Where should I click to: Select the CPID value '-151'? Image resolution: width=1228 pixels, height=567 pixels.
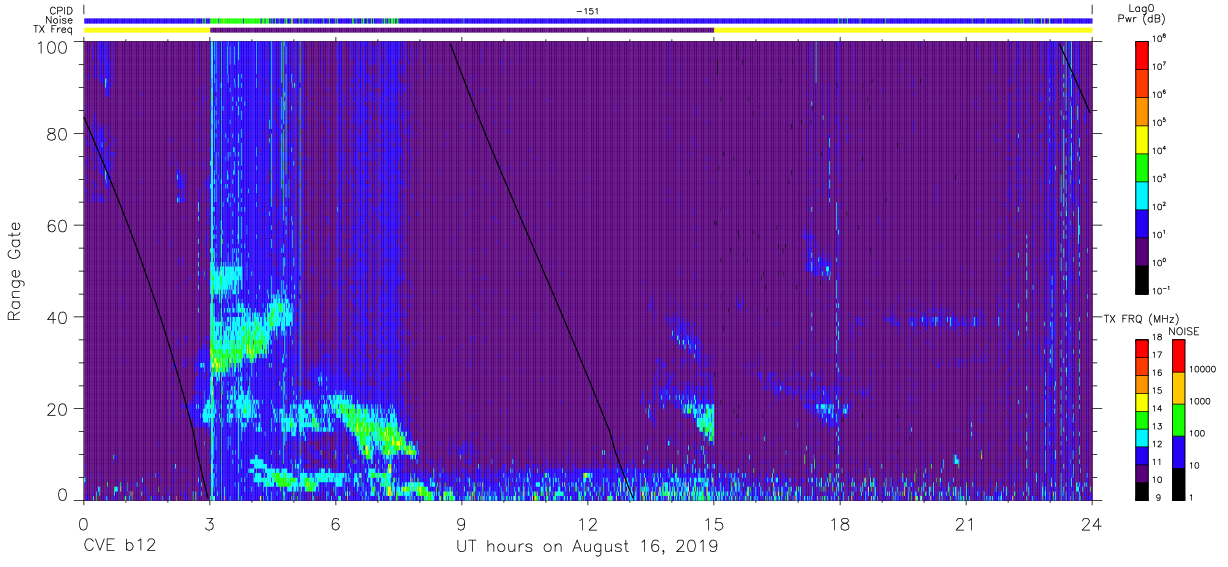588,11
